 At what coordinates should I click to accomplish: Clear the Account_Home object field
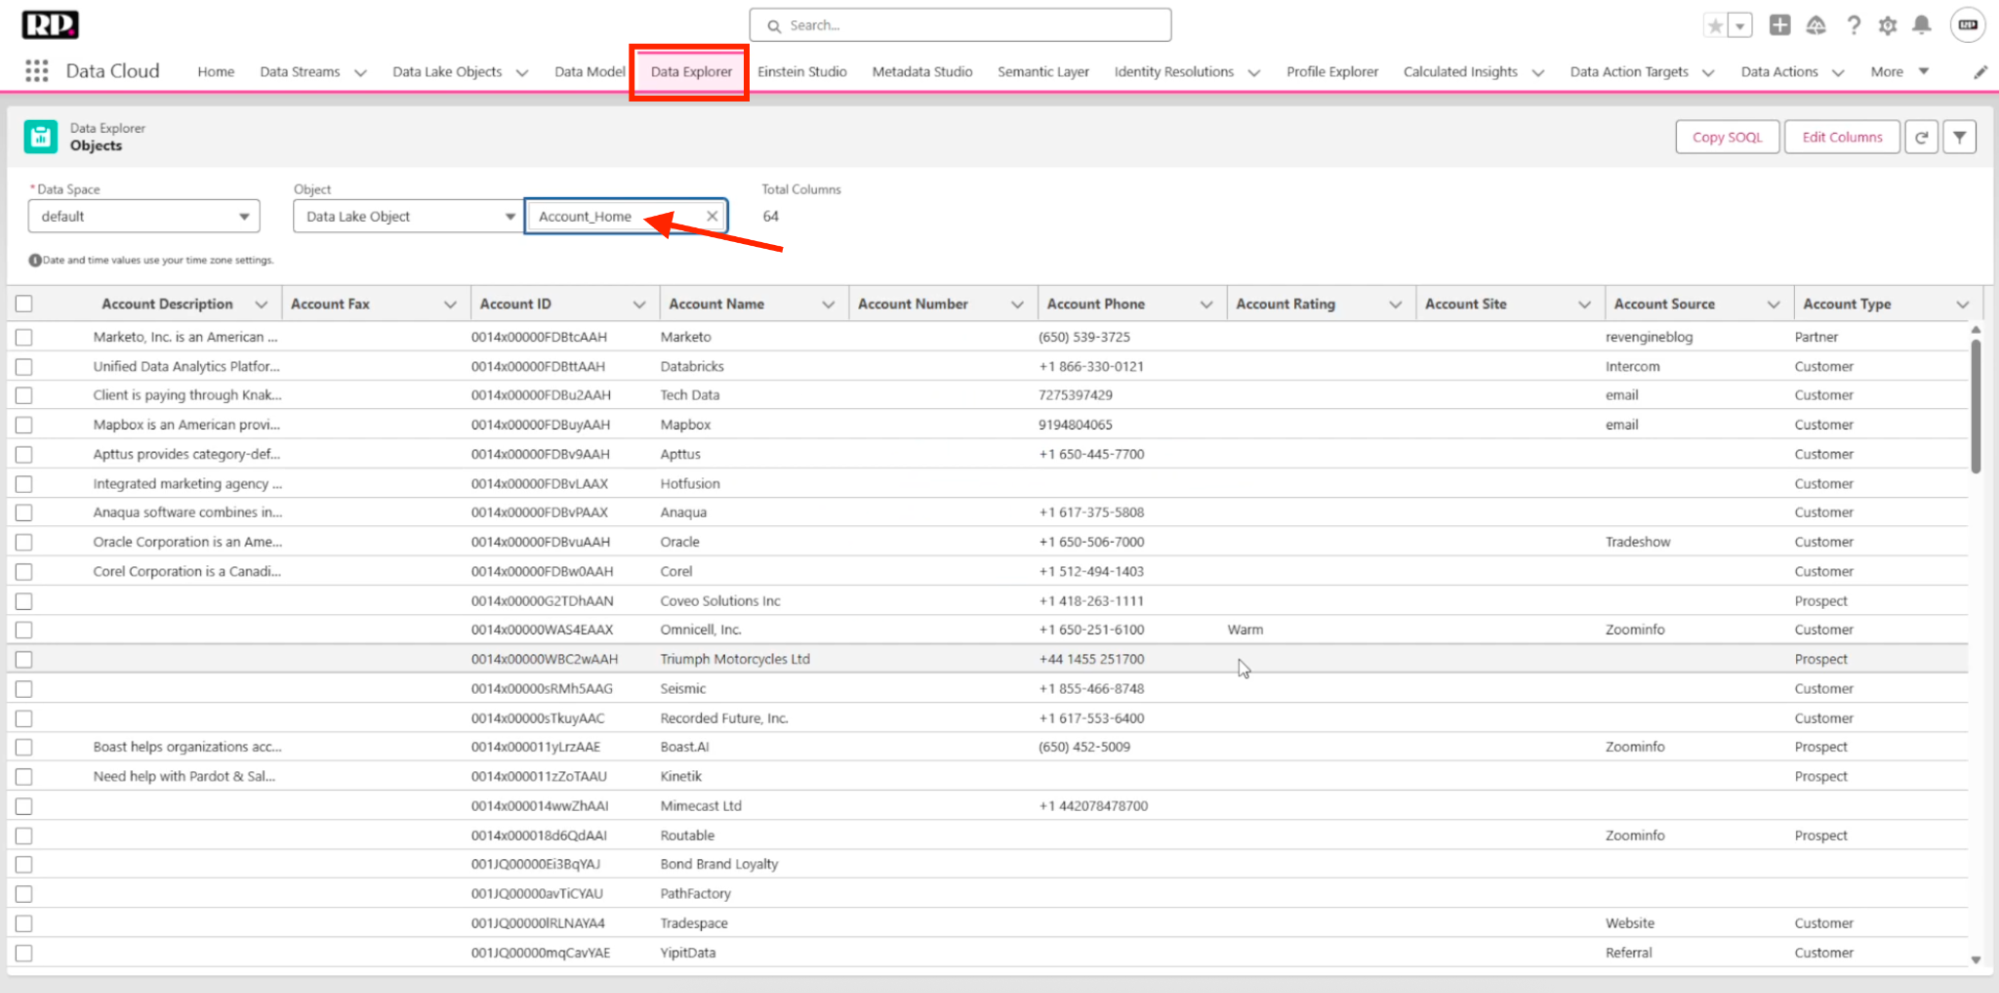pos(712,216)
